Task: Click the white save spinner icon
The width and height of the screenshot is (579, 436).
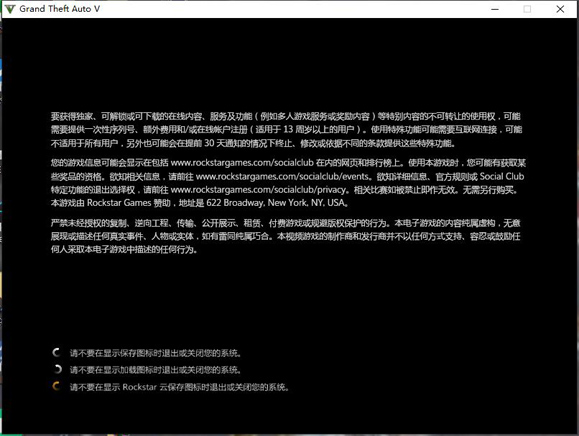Action: [x=56, y=353]
